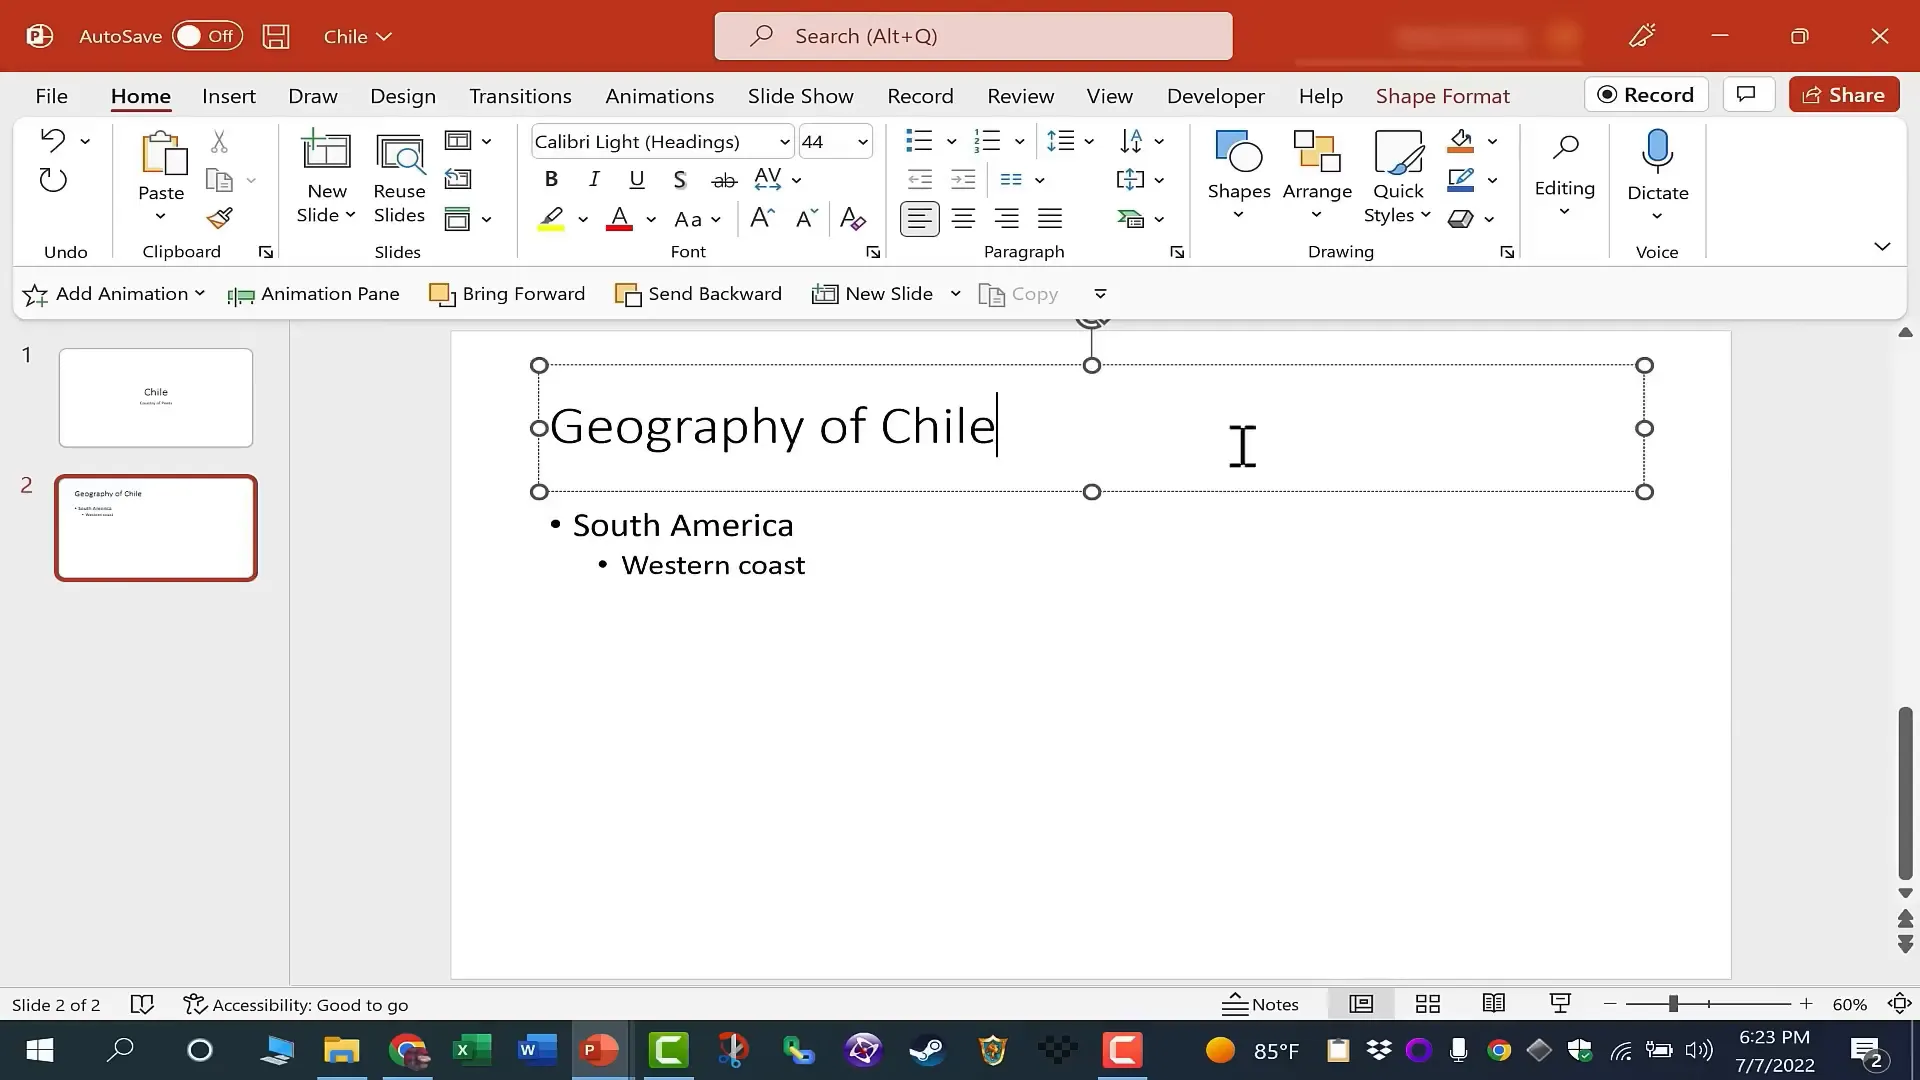Screen dimensions: 1920x1080
Task: Click the Fit slide to window icon
Action: tap(1899, 1004)
